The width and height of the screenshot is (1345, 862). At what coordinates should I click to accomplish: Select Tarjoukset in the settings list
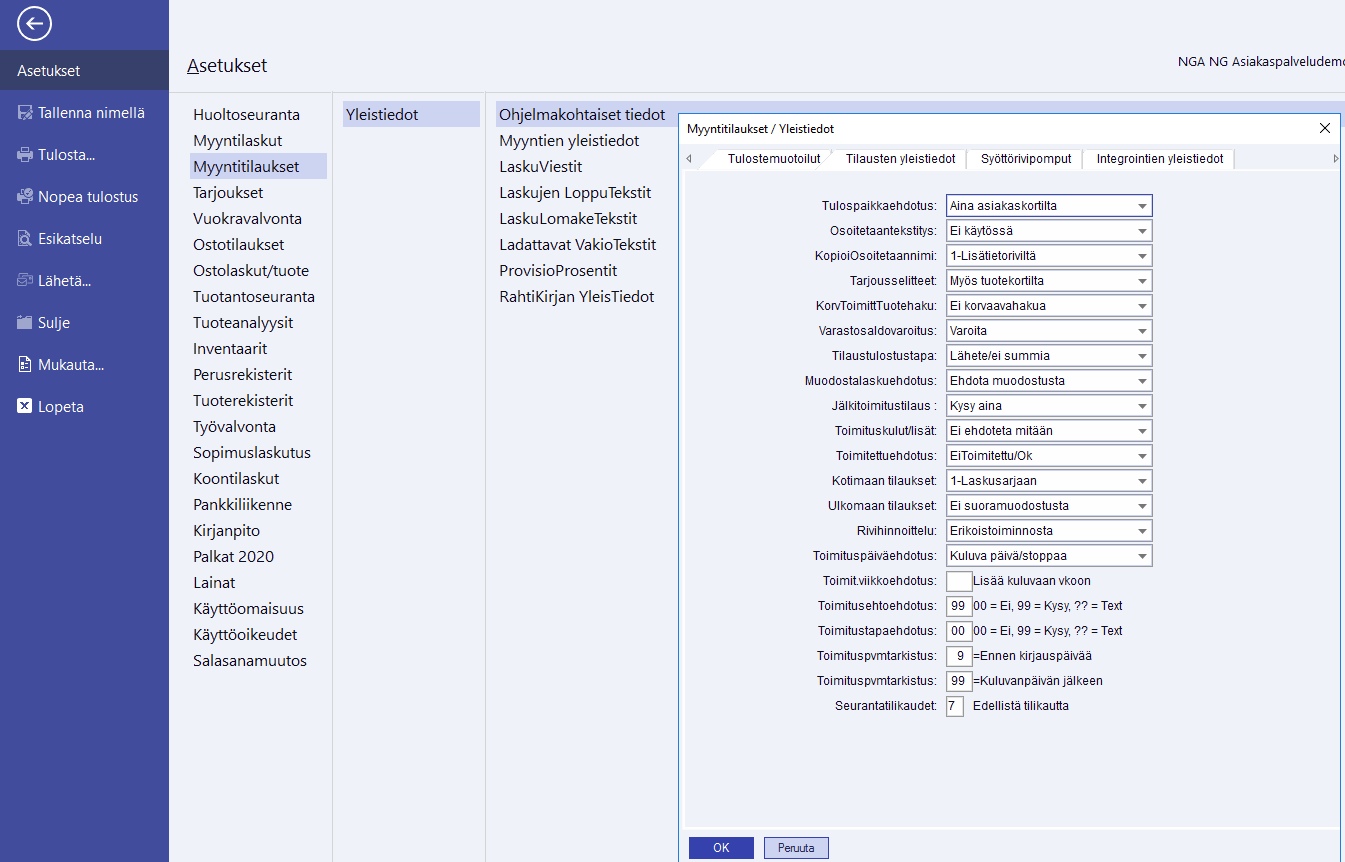(258, 193)
